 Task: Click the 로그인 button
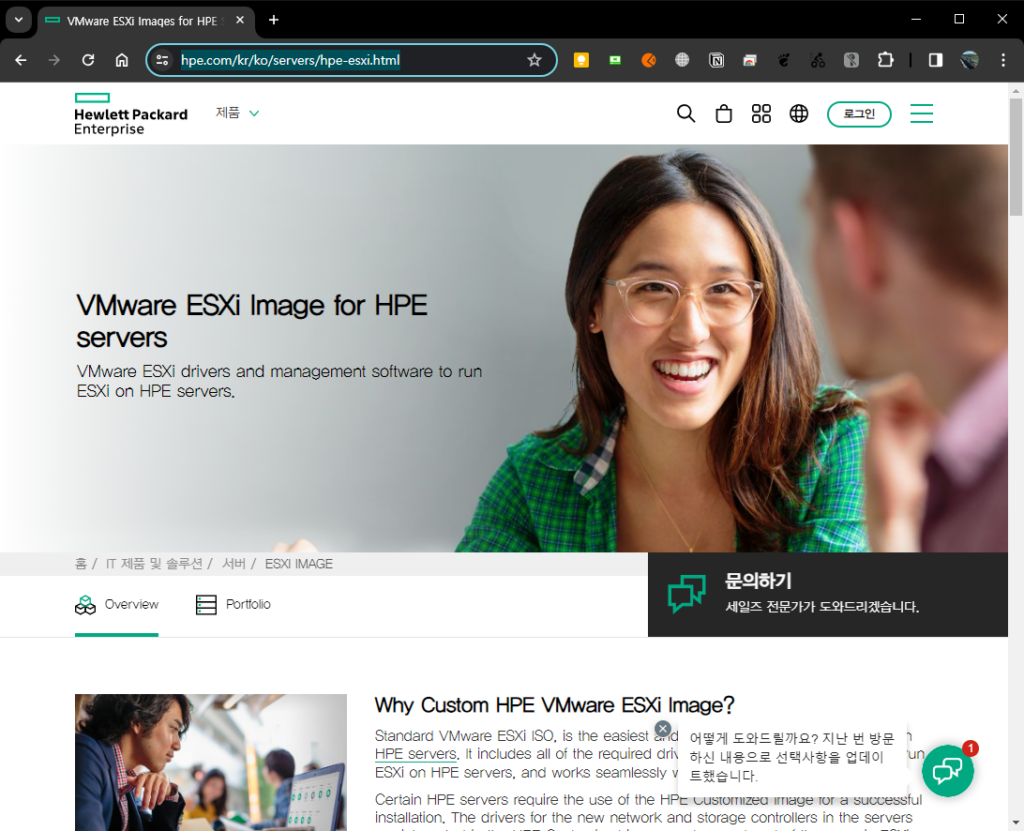coord(859,114)
